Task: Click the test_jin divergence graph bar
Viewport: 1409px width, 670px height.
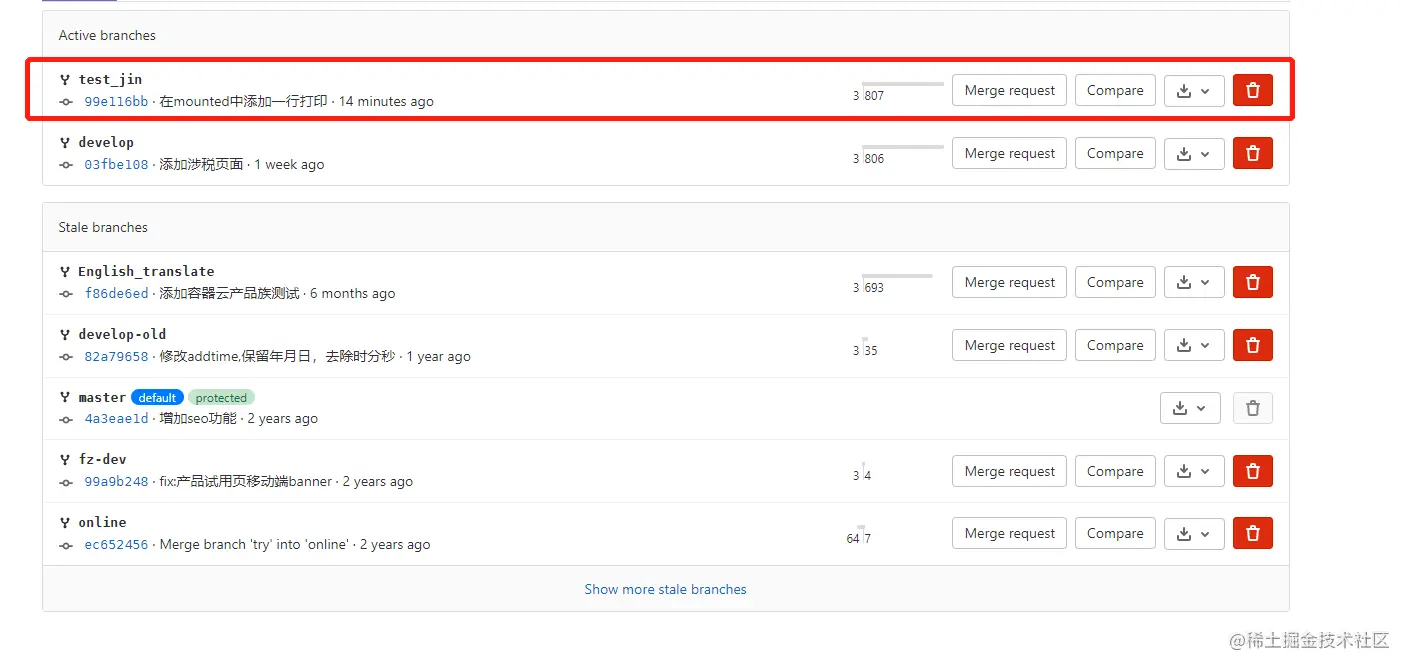Action: click(x=901, y=85)
